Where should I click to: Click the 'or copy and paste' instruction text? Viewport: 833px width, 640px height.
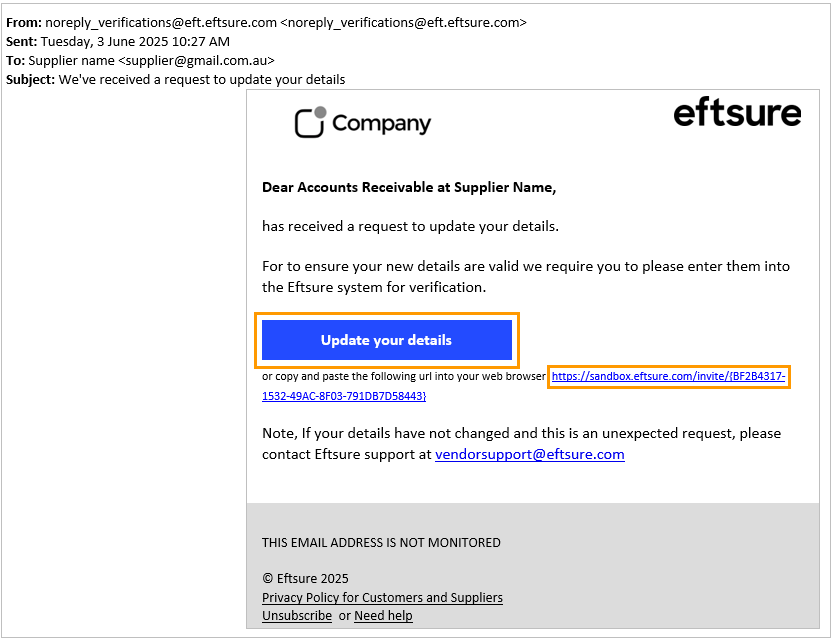tap(404, 376)
